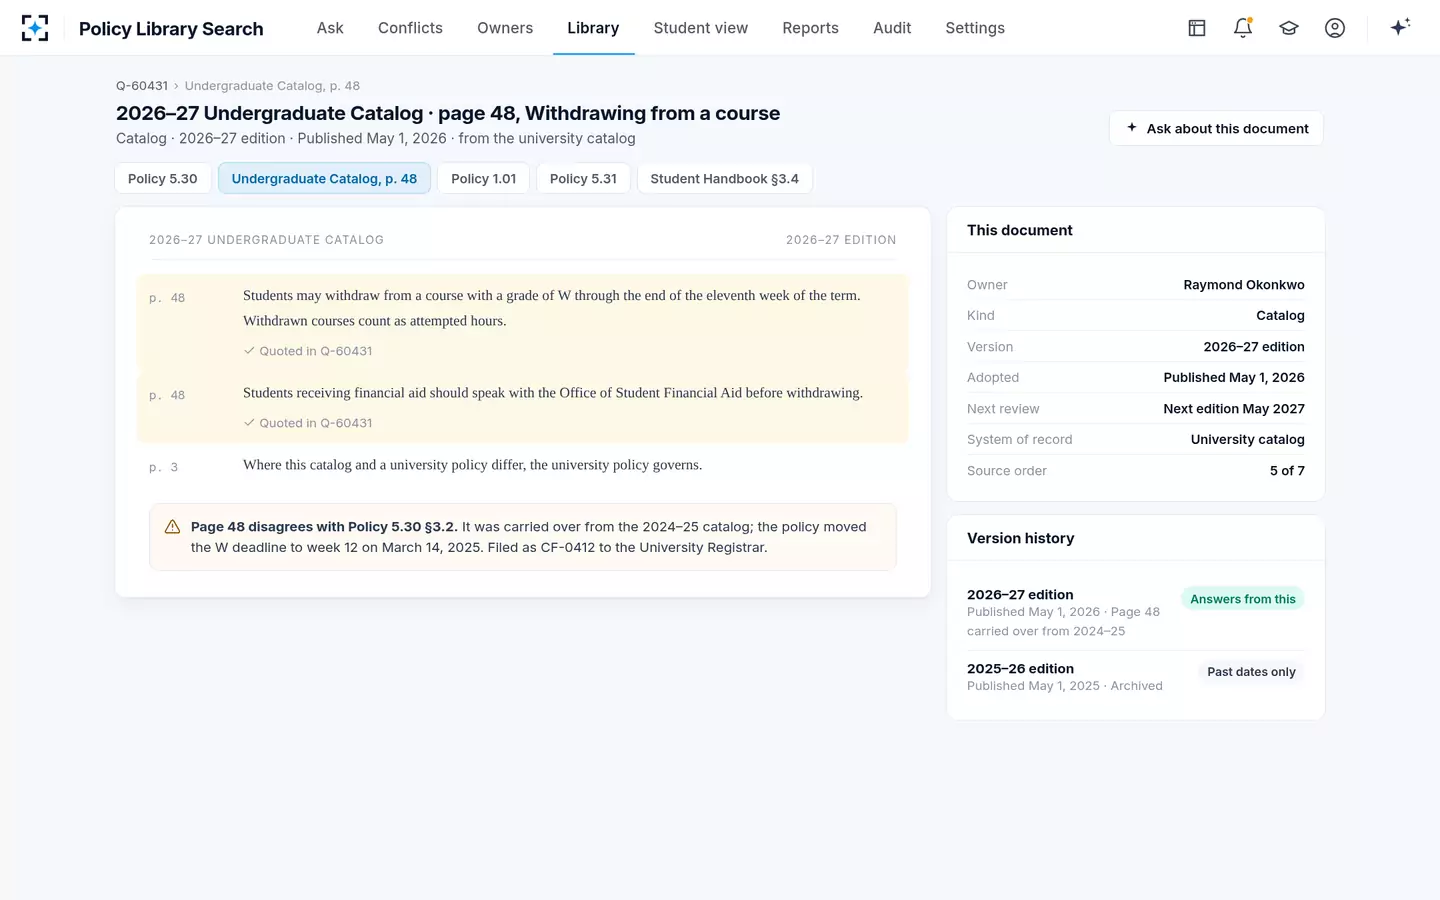Click the 'University catalog' system of record value
The image size is (1440, 900).
click(1247, 440)
